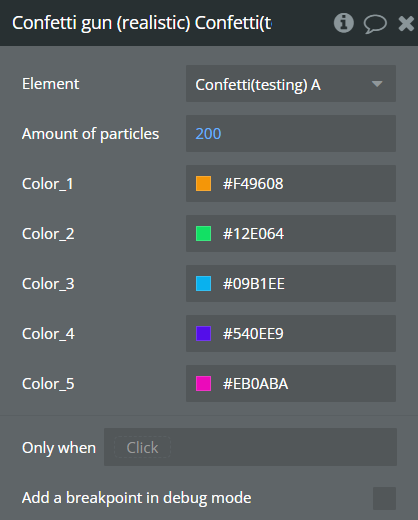Edit the #EB0ABA hex value field
Screen dimensions: 418x520
coord(291,384)
